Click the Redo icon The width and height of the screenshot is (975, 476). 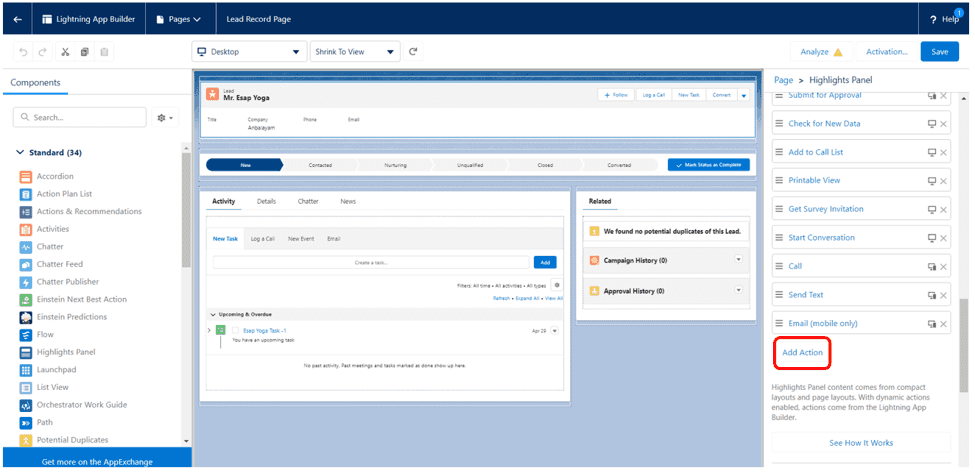click(x=42, y=52)
